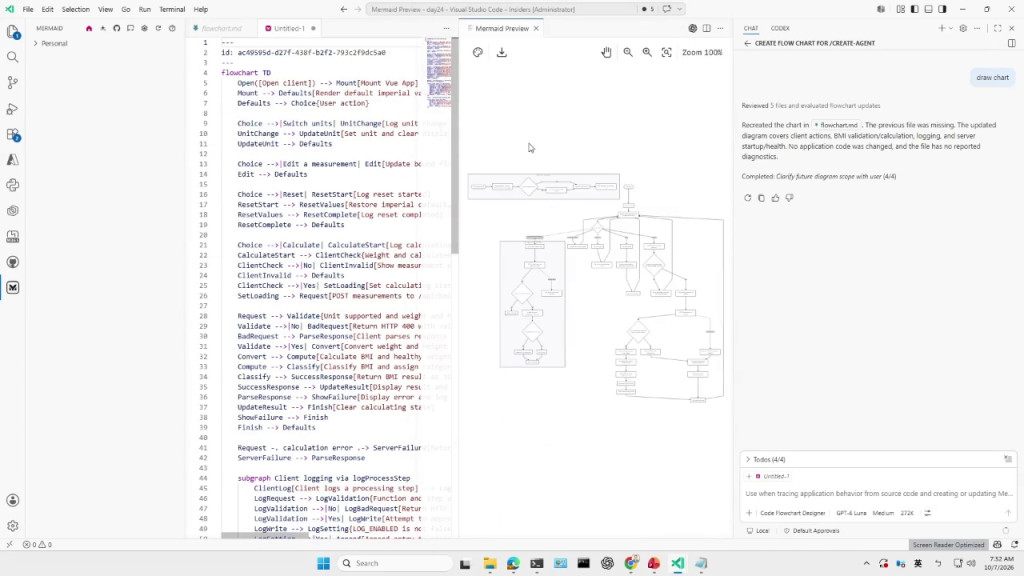The height and width of the screenshot is (576, 1024).
Task: Maximize the chat panel
Action: [997, 29]
